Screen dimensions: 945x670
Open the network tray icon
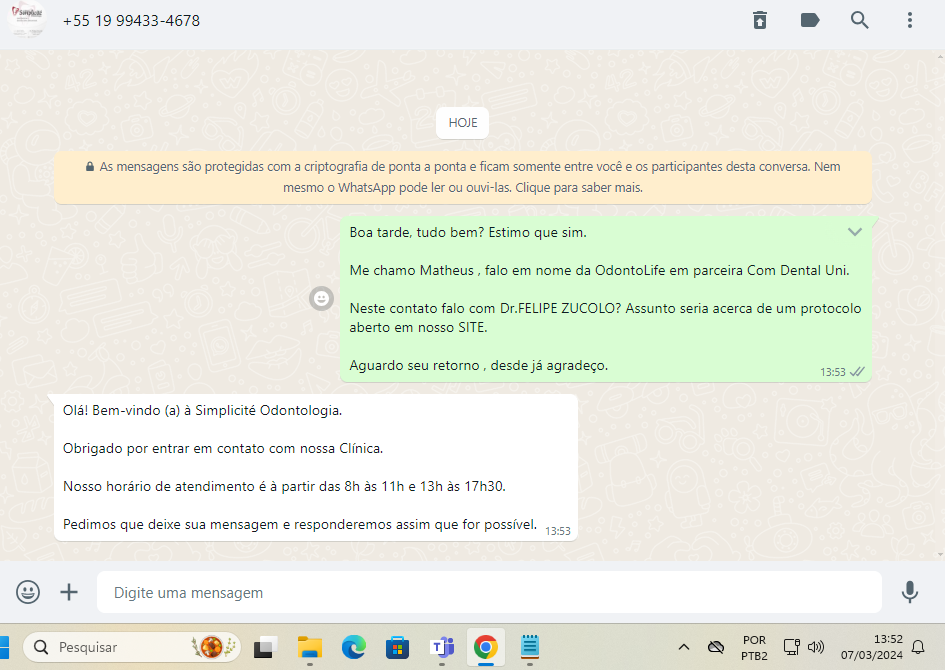point(791,647)
